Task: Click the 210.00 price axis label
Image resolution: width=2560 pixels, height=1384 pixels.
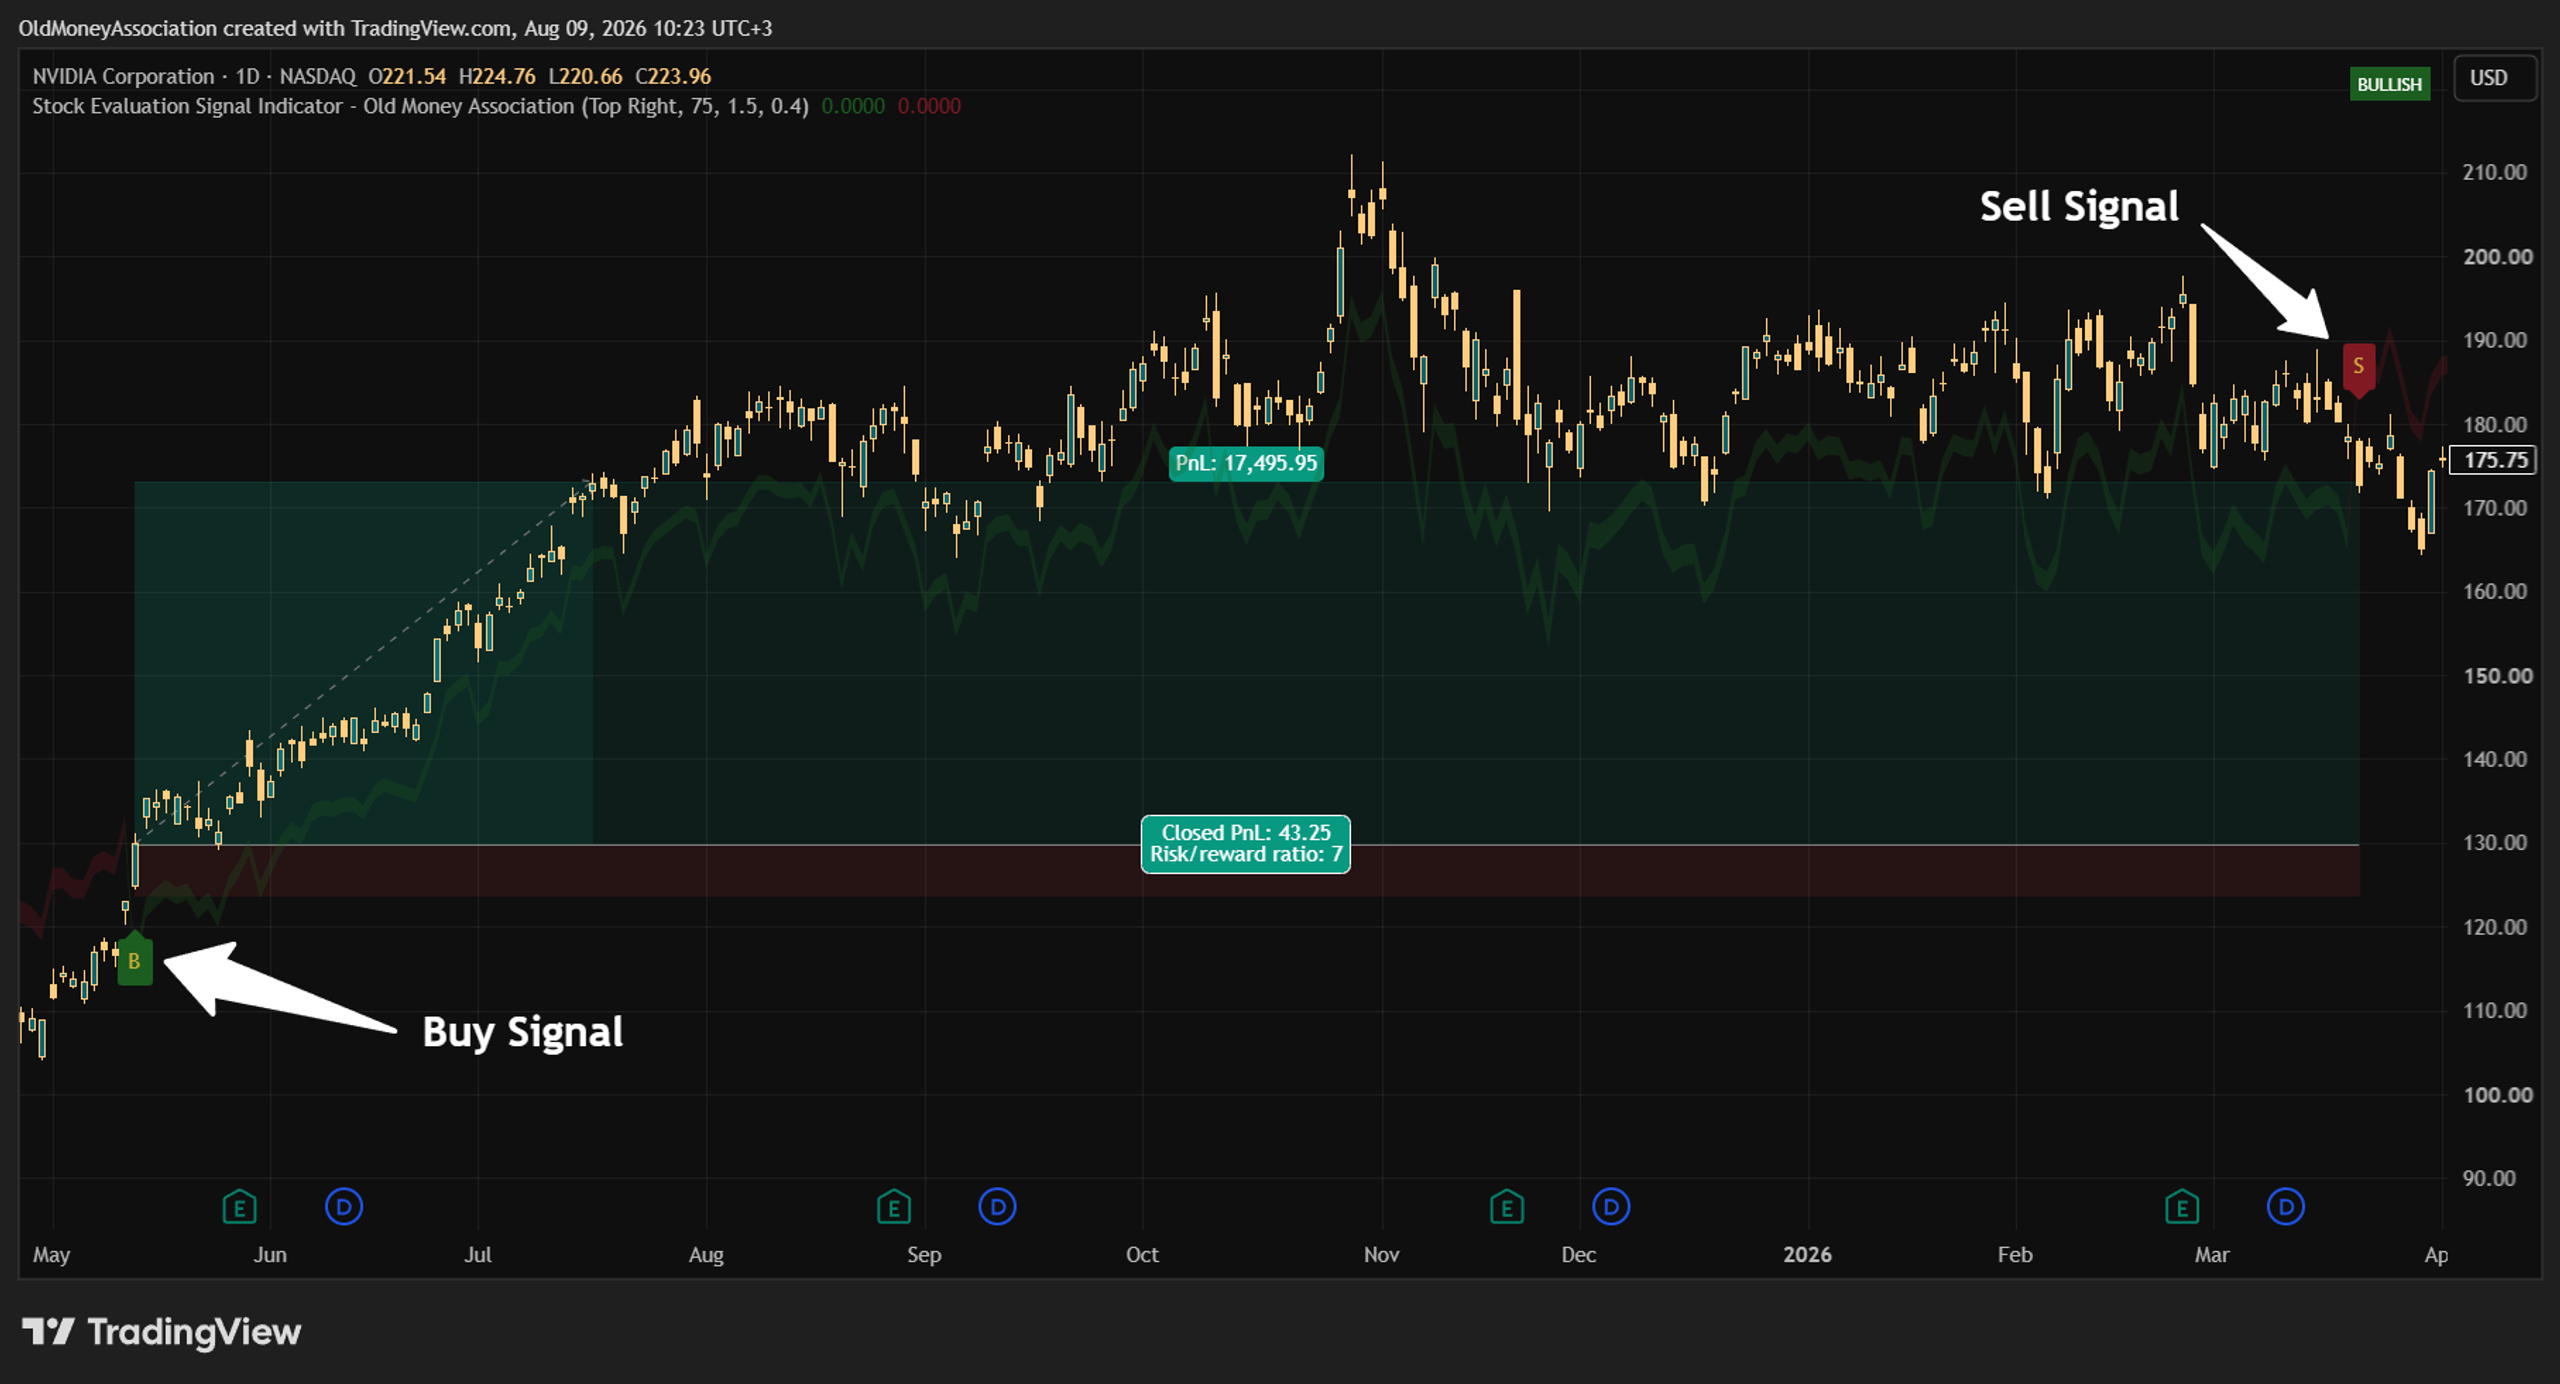Action: [x=2495, y=172]
